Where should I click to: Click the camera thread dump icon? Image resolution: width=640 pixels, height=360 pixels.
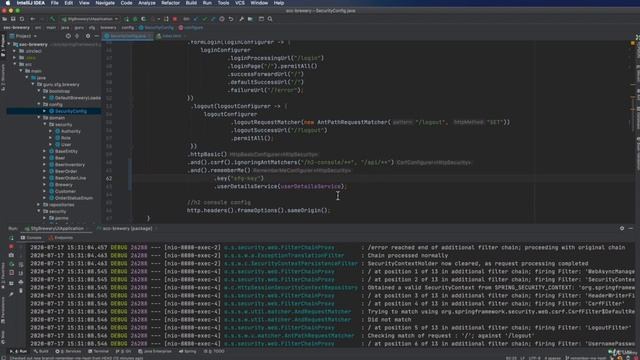(11, 256)
